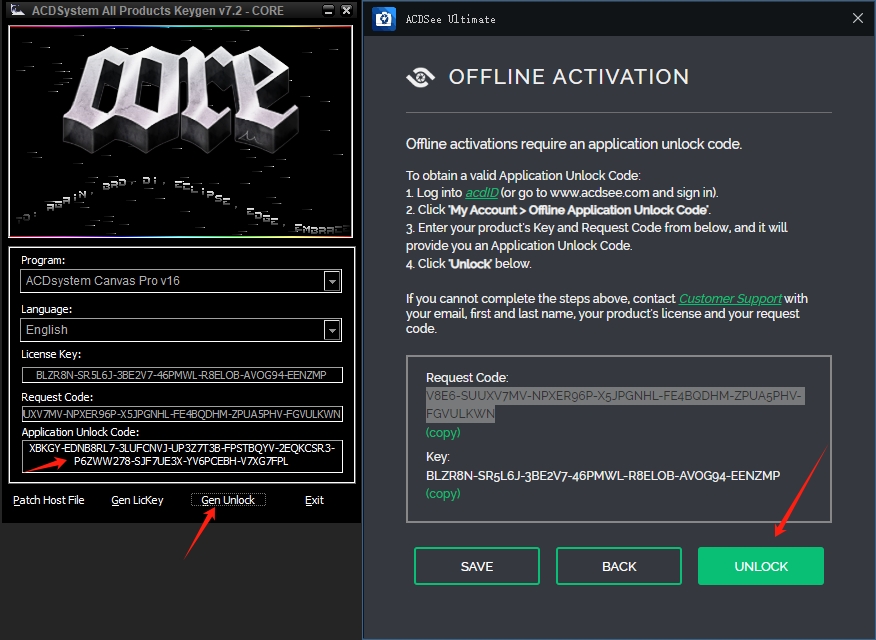The height and width of the screenshot is (640, 876).
Task: Click inside the License Key field
Action: (181, 375)
